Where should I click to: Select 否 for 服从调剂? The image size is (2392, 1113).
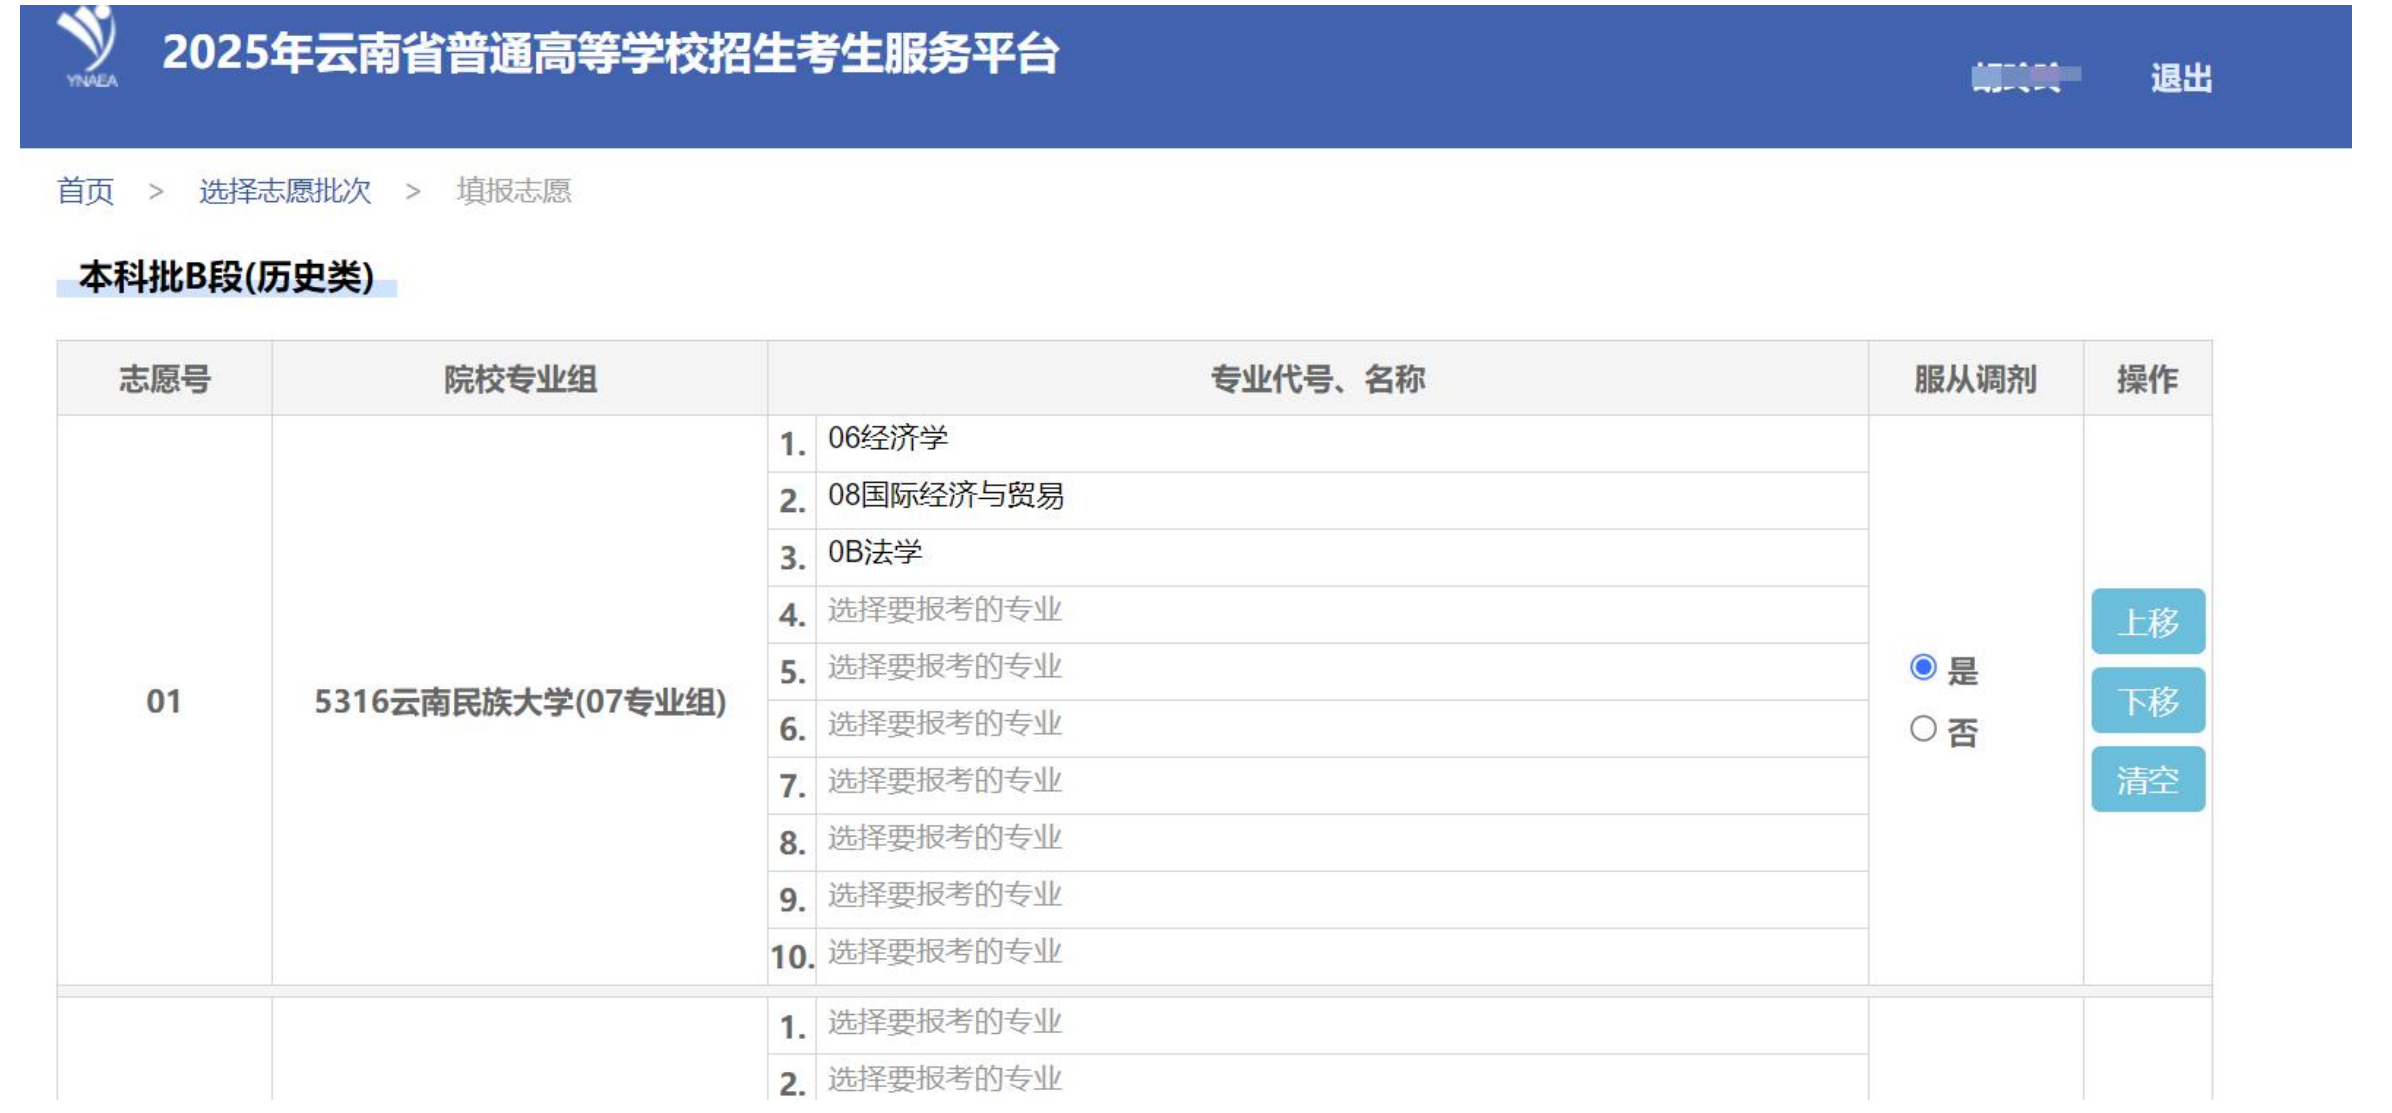pos(1922,729)
